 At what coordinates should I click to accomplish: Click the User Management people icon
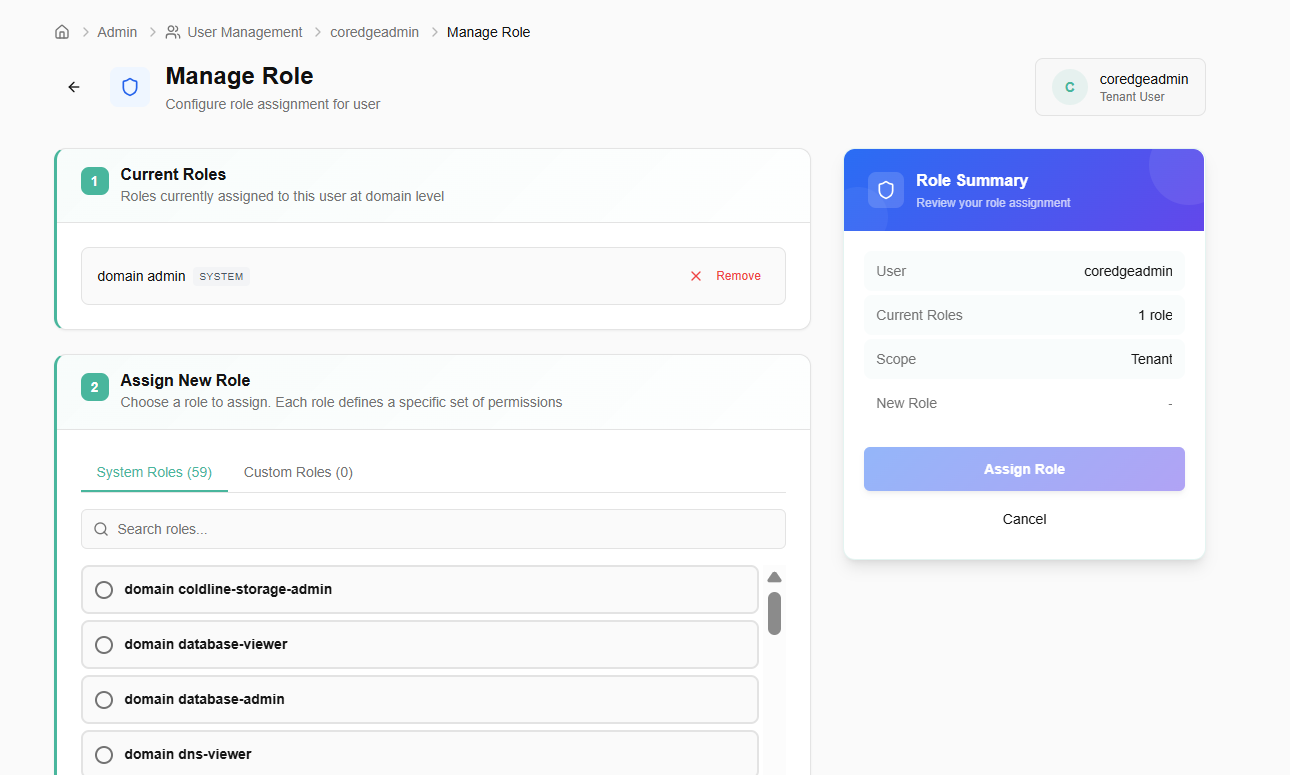(173, 32)
